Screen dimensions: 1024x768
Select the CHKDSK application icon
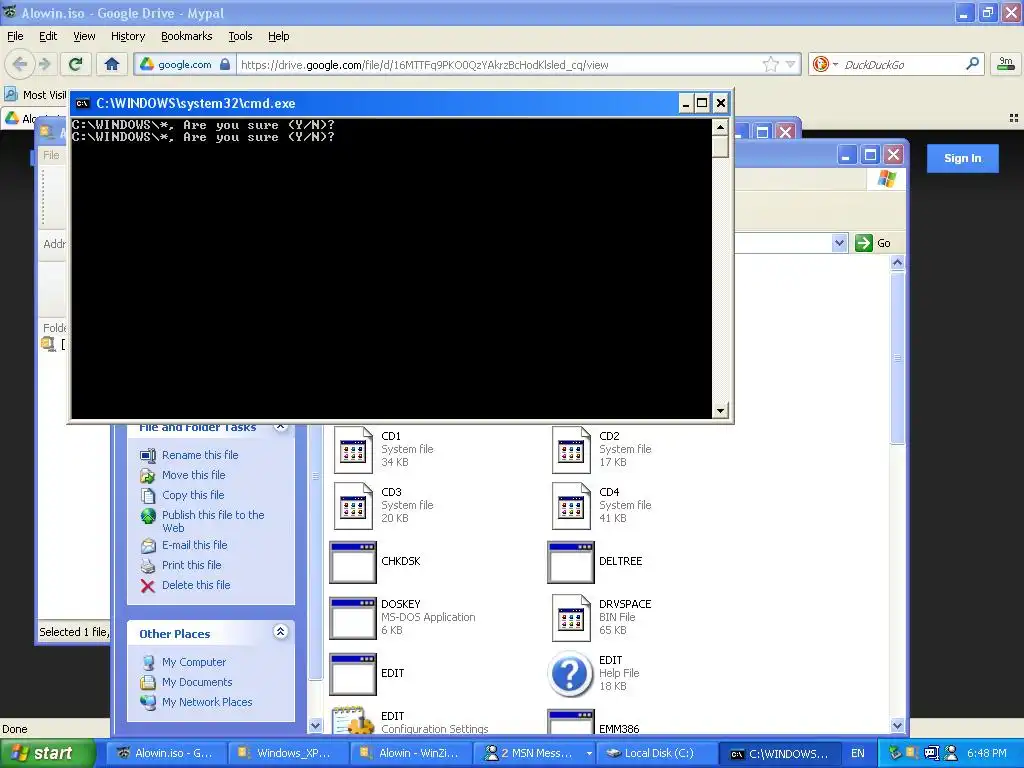click(353, 562)
